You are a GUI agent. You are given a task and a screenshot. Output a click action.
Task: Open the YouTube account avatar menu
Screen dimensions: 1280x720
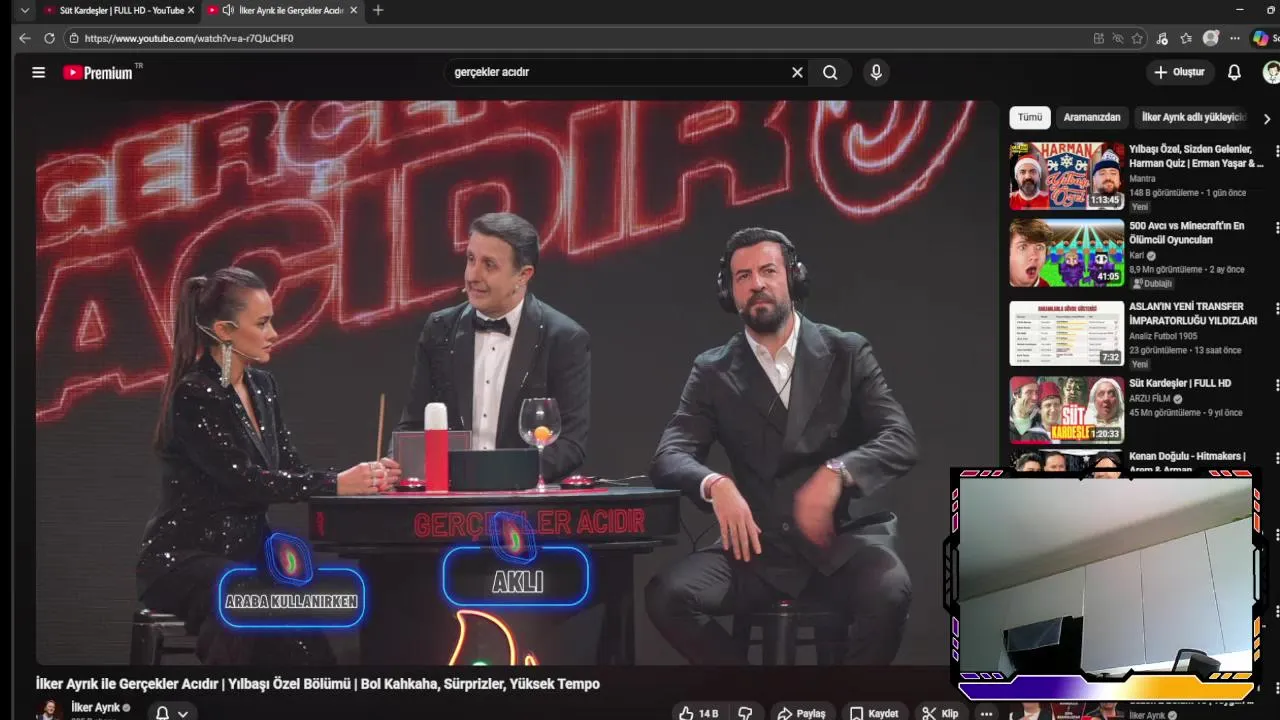(1271, 72)
